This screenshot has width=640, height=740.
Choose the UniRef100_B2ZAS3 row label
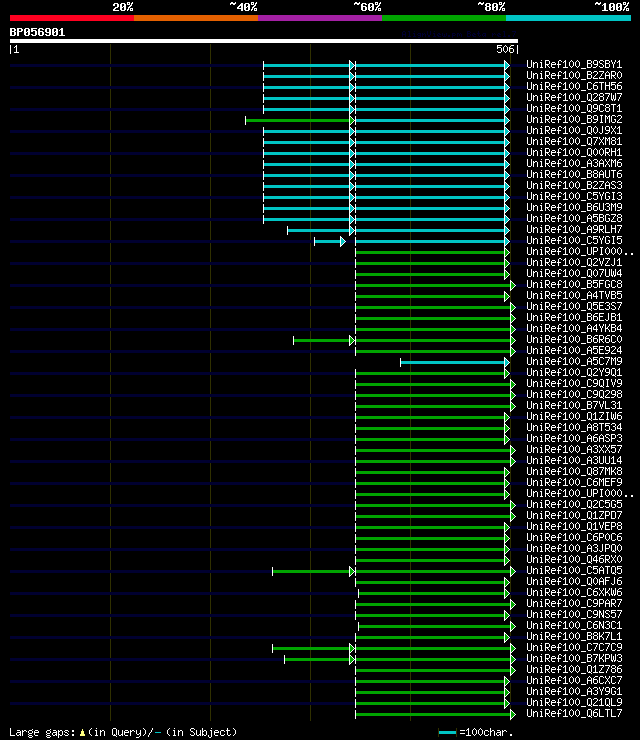pos(574,185)
